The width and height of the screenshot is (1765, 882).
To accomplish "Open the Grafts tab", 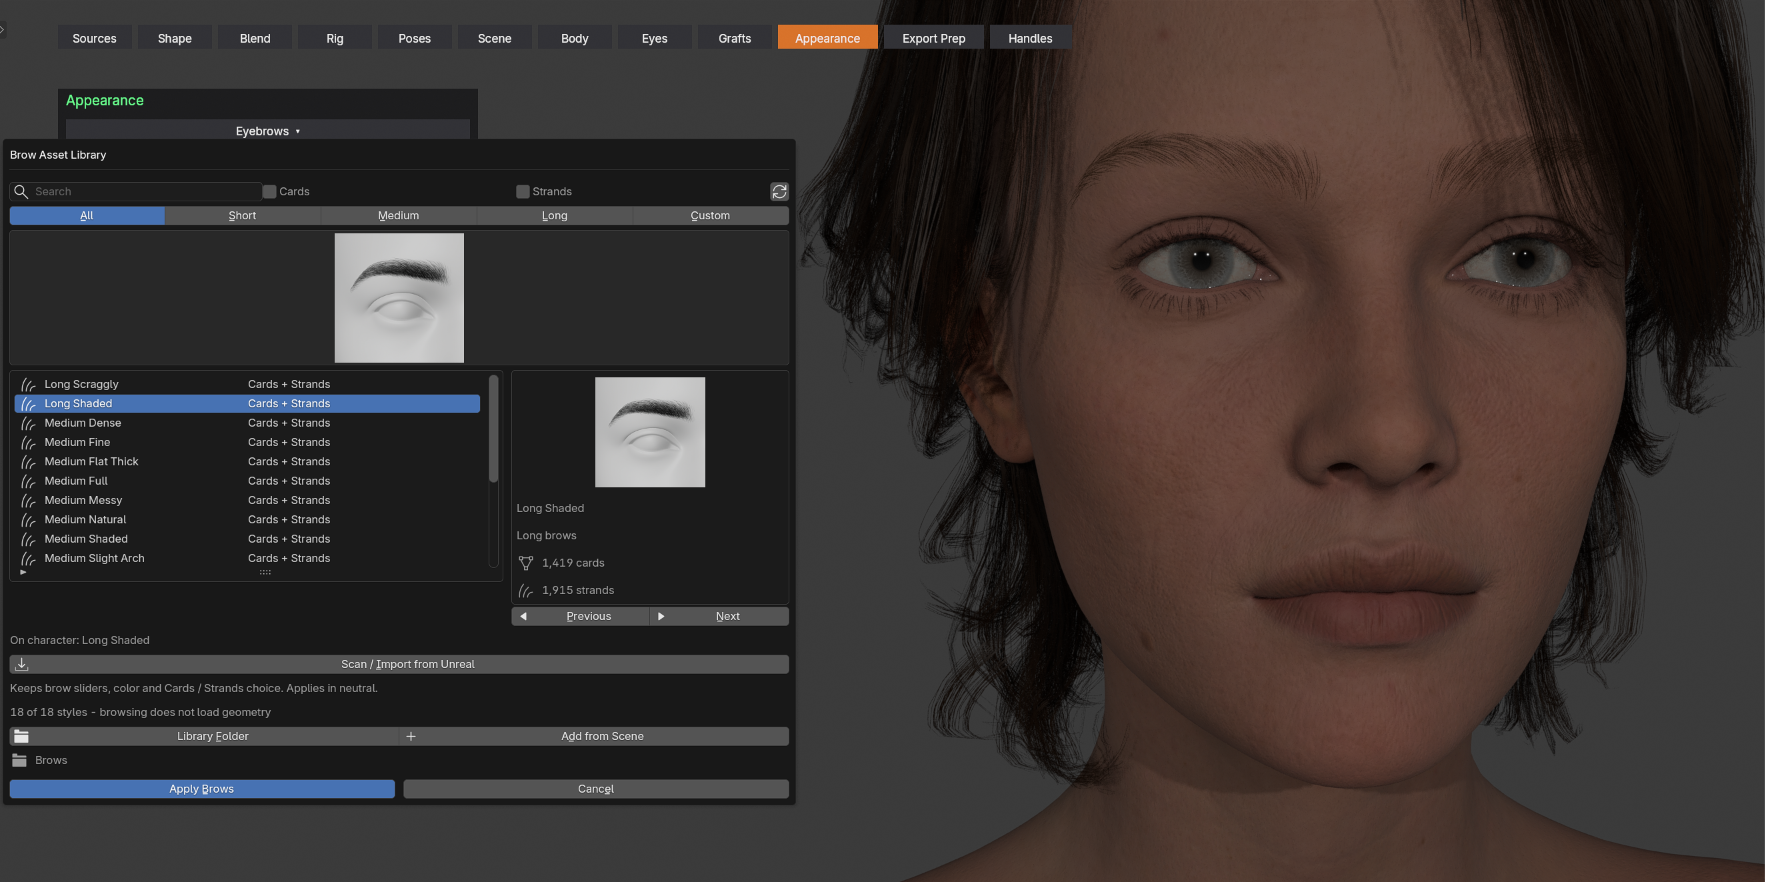I will 735,38.
